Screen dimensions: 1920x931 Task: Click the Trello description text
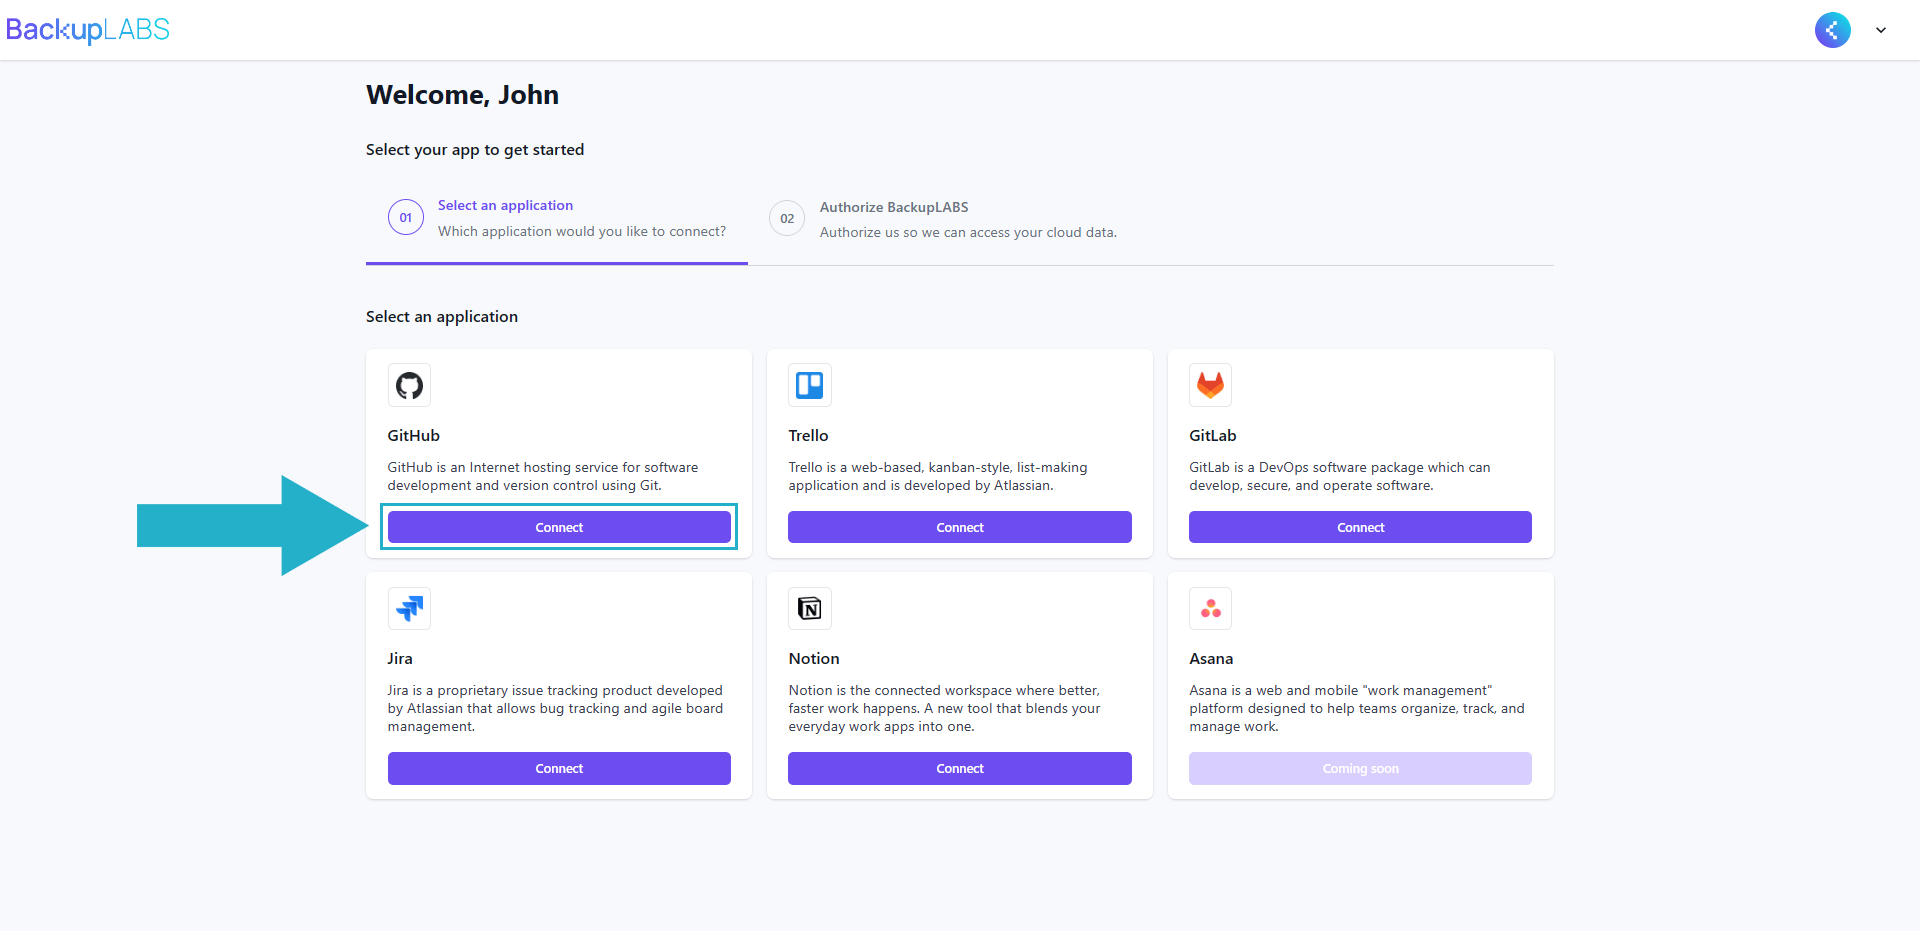click(x=938, y=476)
